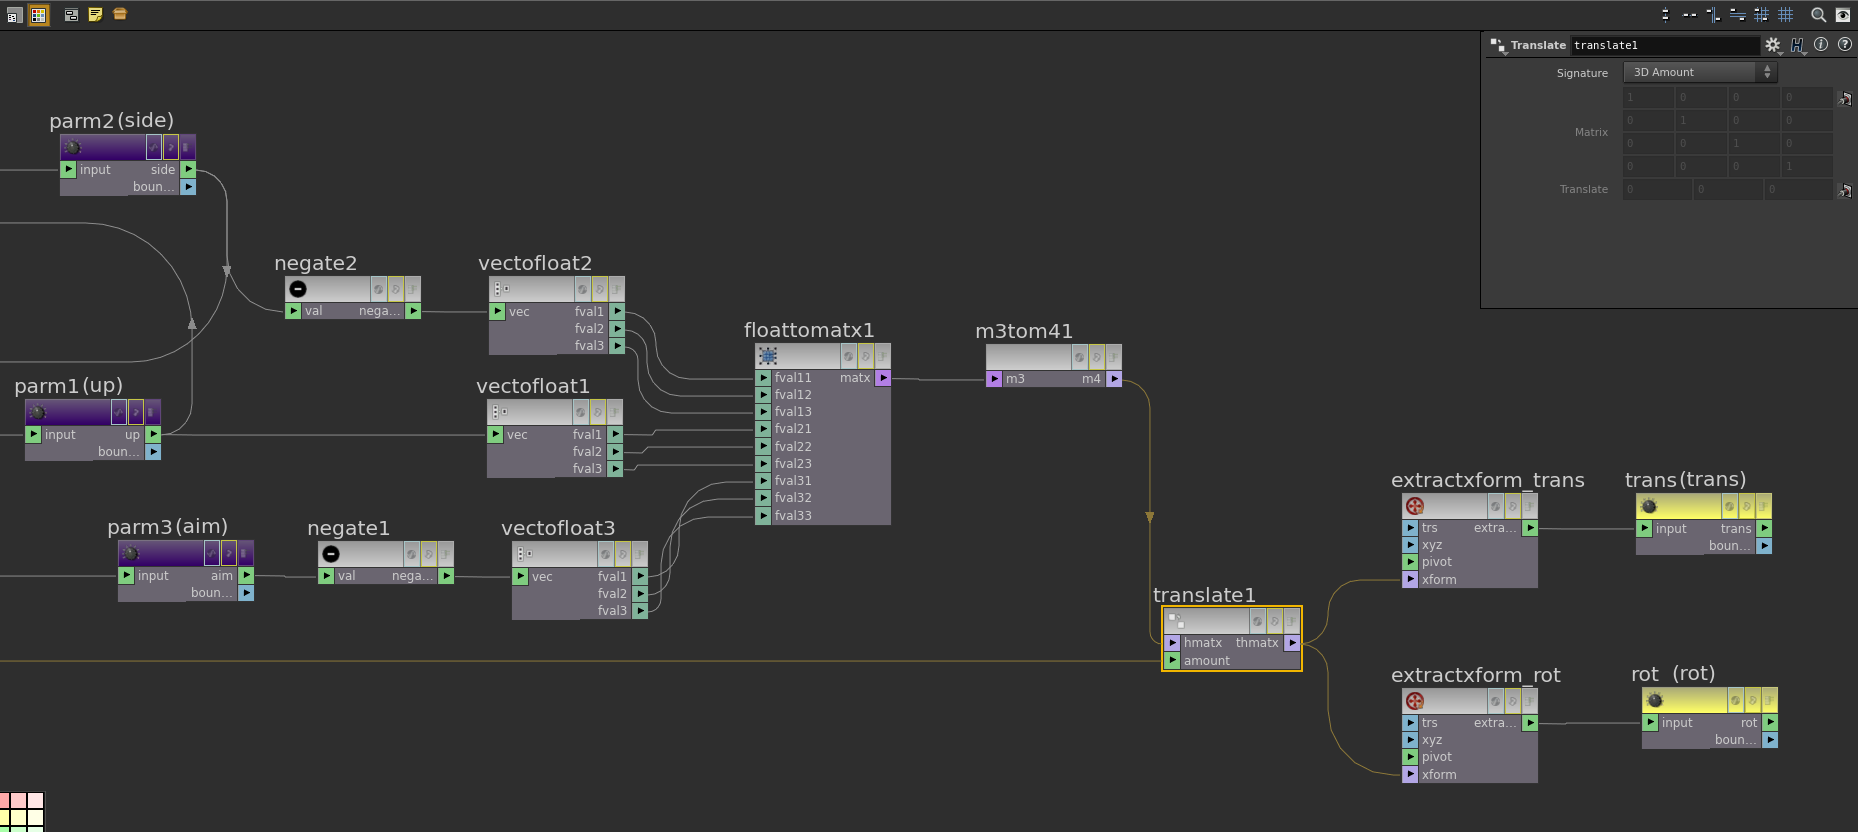Pick the yellow swatch in corner palette
The image size is (1858, 832).
pos(18,817)
